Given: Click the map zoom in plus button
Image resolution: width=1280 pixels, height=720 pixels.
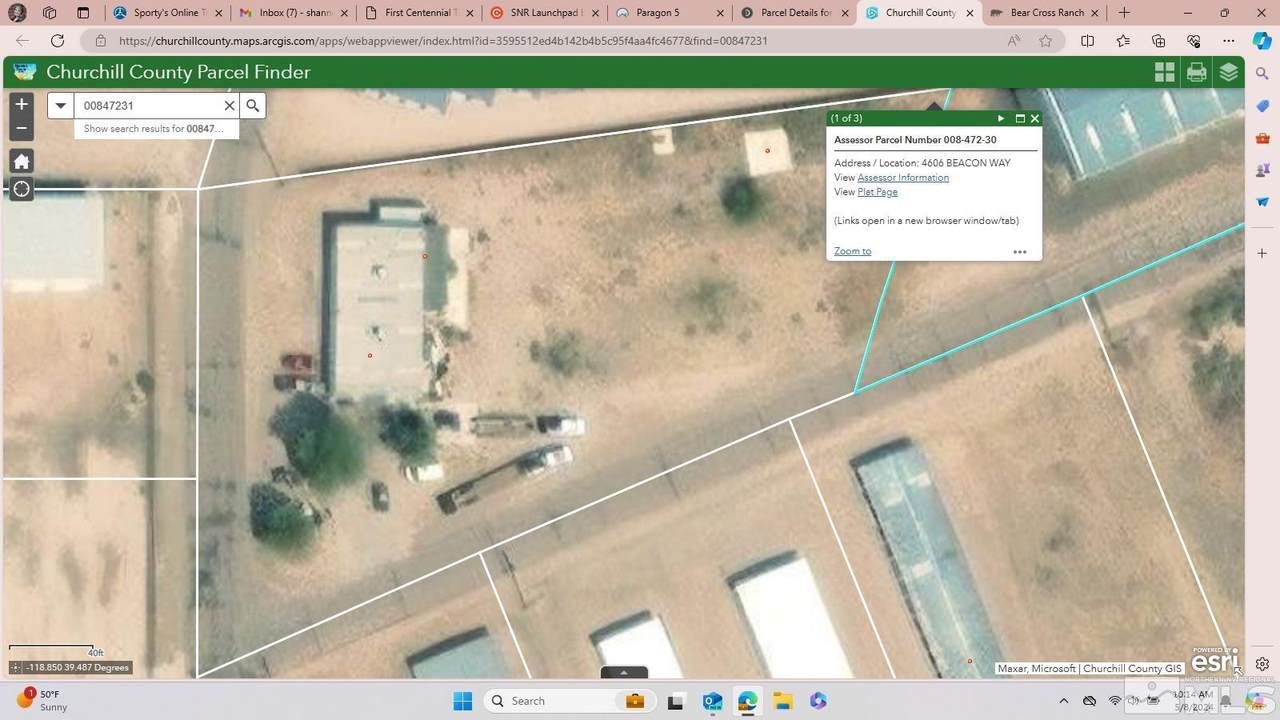Looking at the screenshot, I should pyautogui.click(x=21, y=104).
